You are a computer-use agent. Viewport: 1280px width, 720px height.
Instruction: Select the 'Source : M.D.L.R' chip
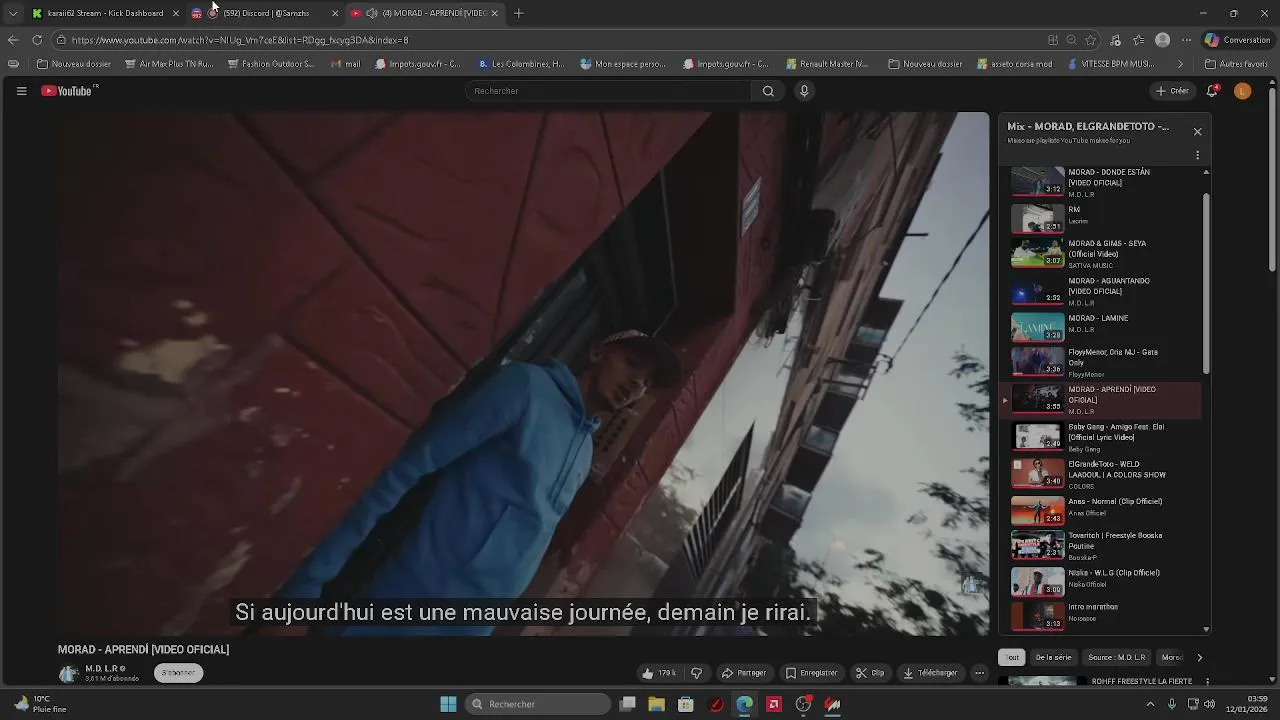pos(1117,657)
